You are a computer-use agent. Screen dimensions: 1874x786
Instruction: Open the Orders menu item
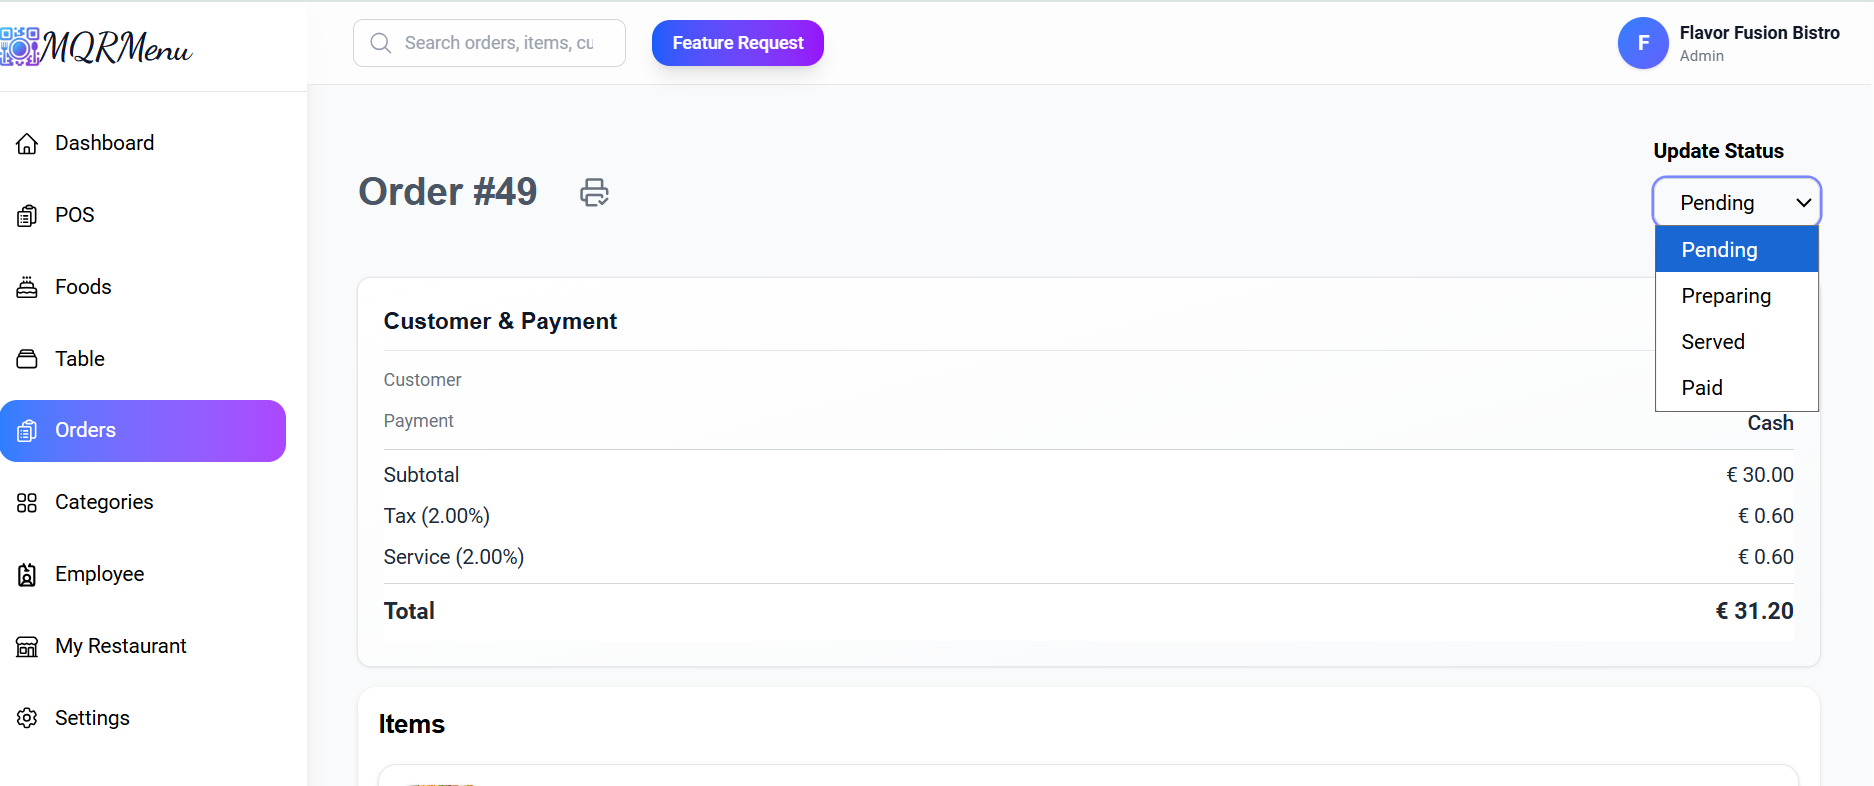143,431
